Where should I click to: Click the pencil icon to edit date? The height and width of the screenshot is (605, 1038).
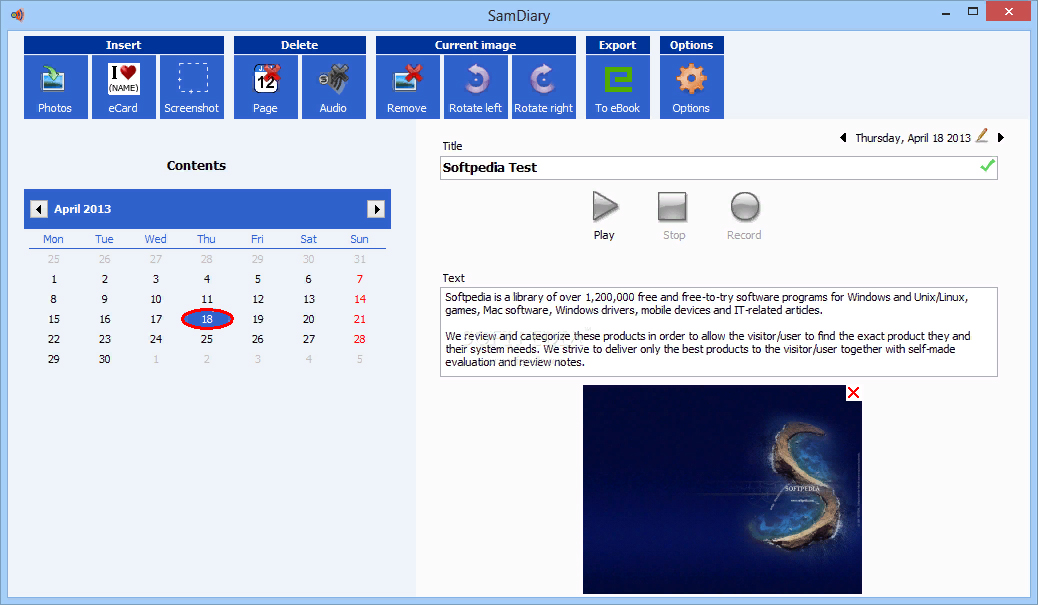point(982,136)
